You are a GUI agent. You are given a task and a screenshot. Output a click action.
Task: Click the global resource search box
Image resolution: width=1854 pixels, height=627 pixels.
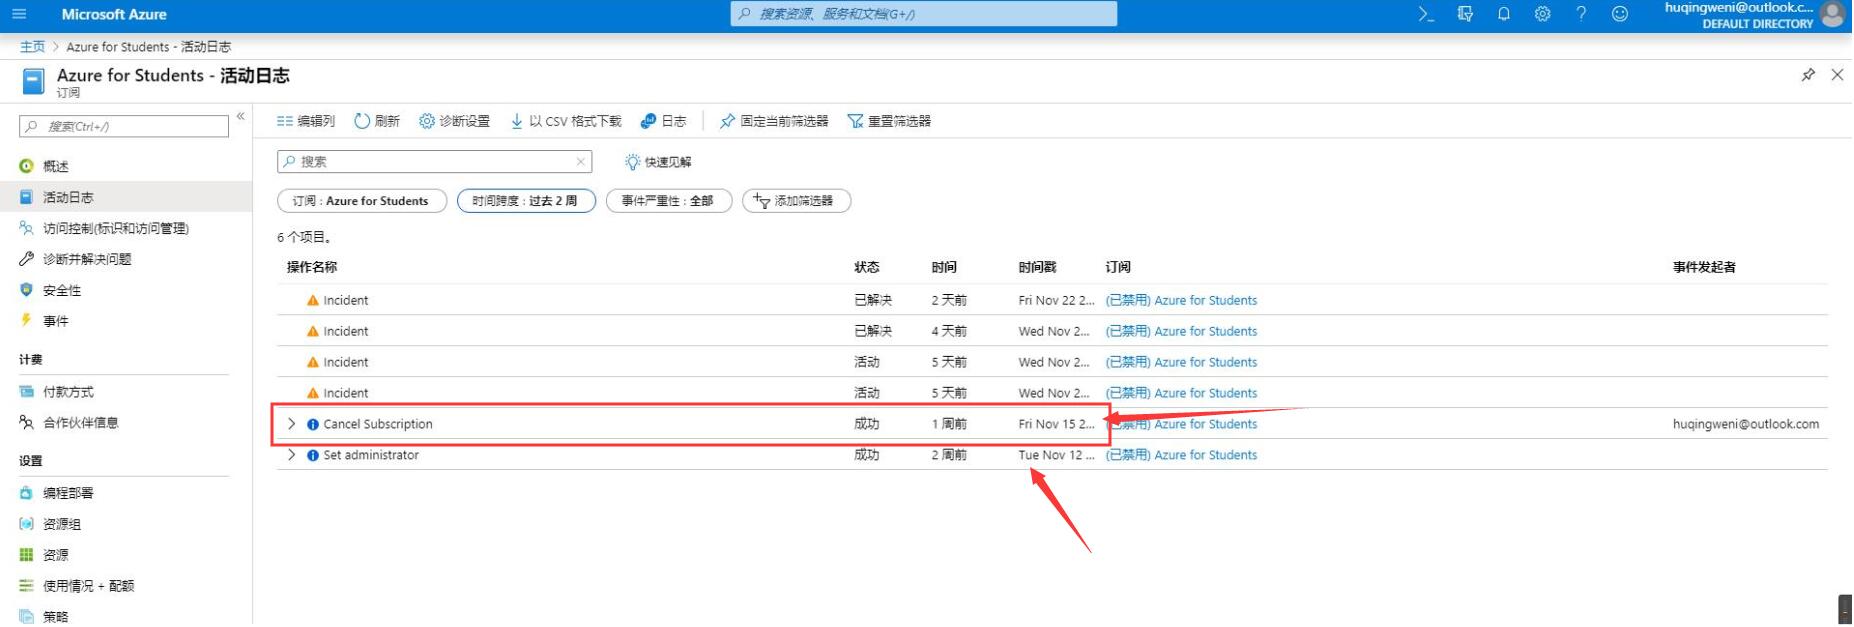(x=924, y=14)
